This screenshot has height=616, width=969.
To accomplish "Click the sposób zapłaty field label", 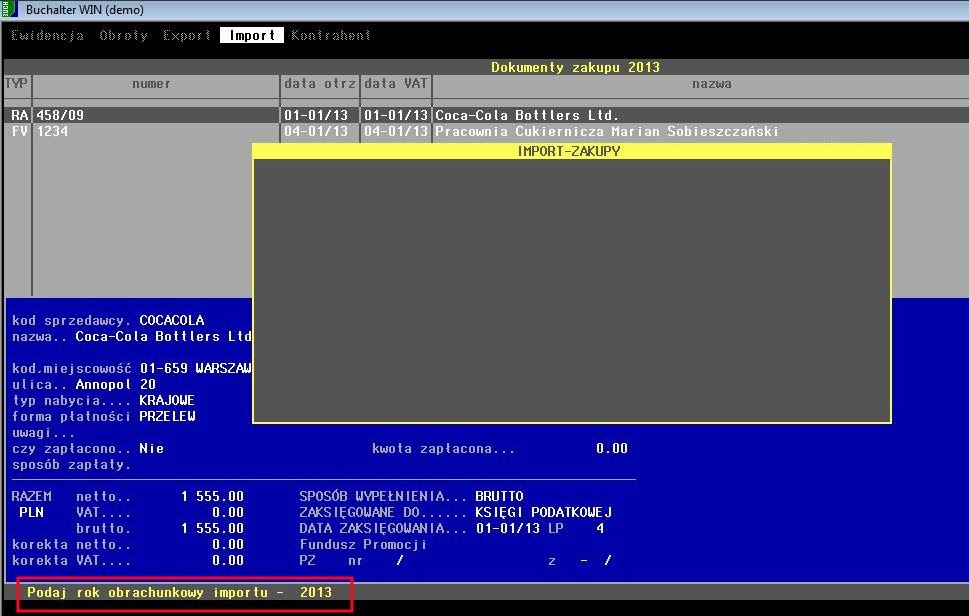I will coord(72,465).
